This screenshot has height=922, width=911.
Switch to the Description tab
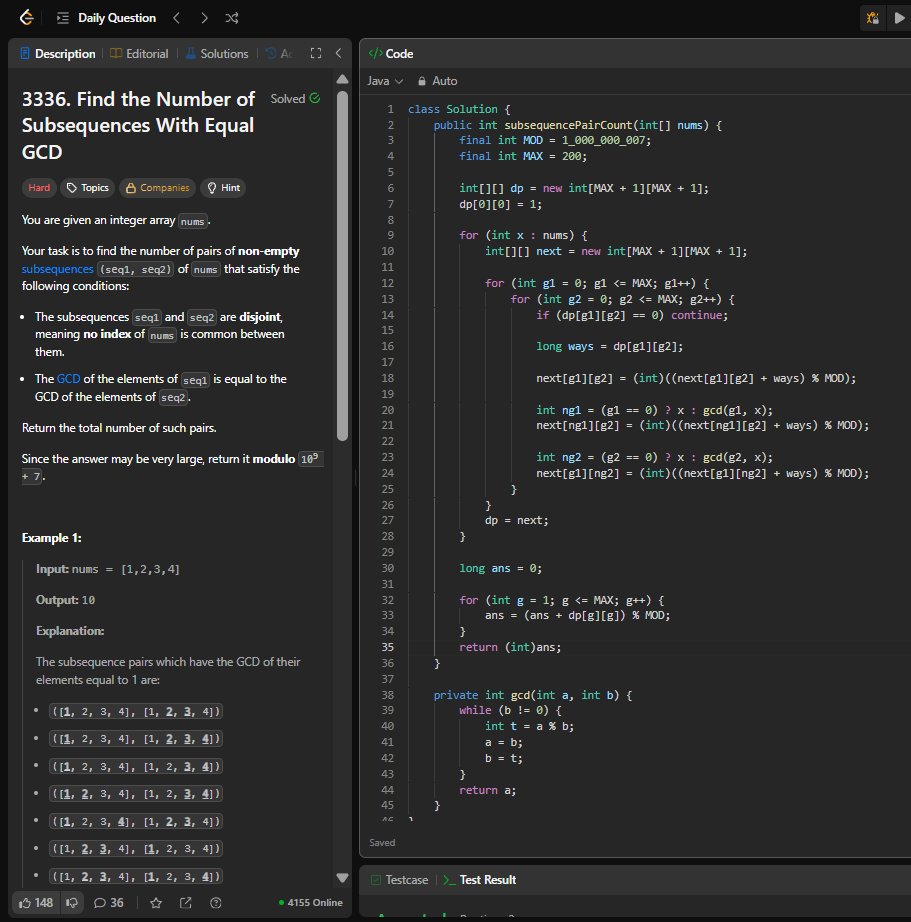click(58, 54)
